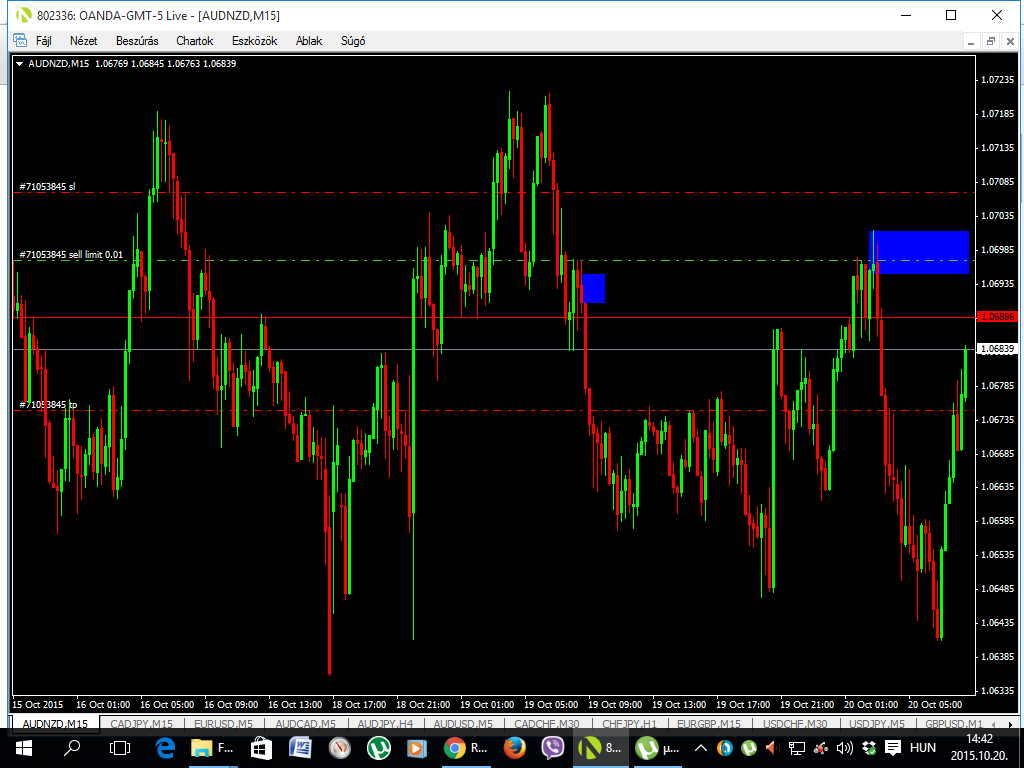Click the HUN language indicator
This screenshot has height=768, width=1024.
tap(922, 748)
